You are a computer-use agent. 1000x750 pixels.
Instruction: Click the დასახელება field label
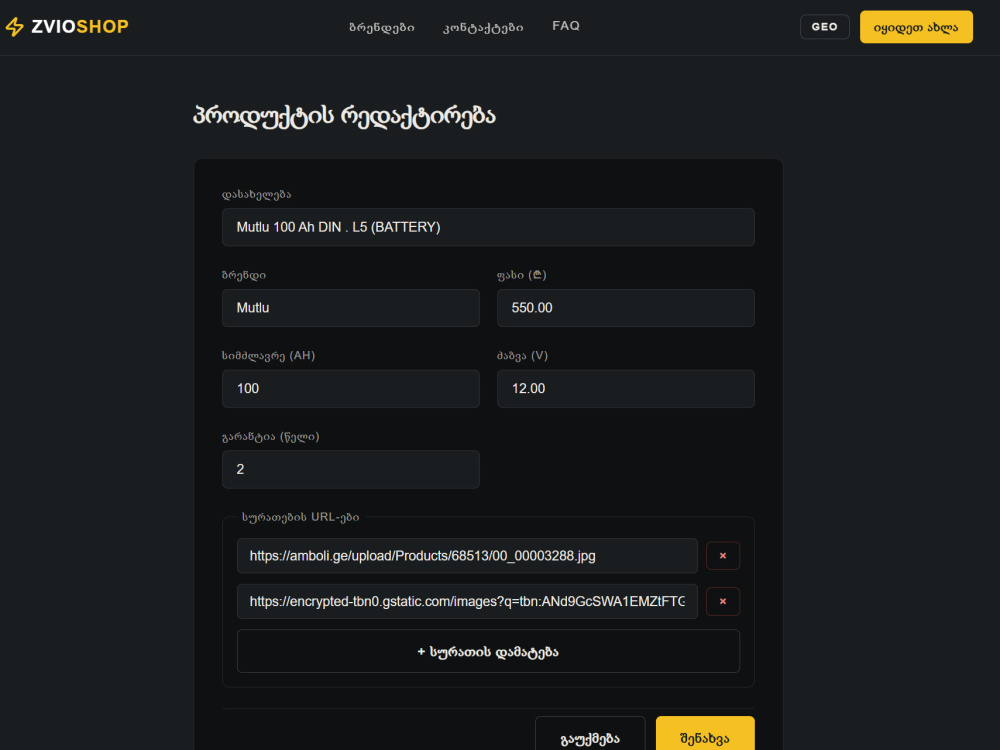coord(256,195)
